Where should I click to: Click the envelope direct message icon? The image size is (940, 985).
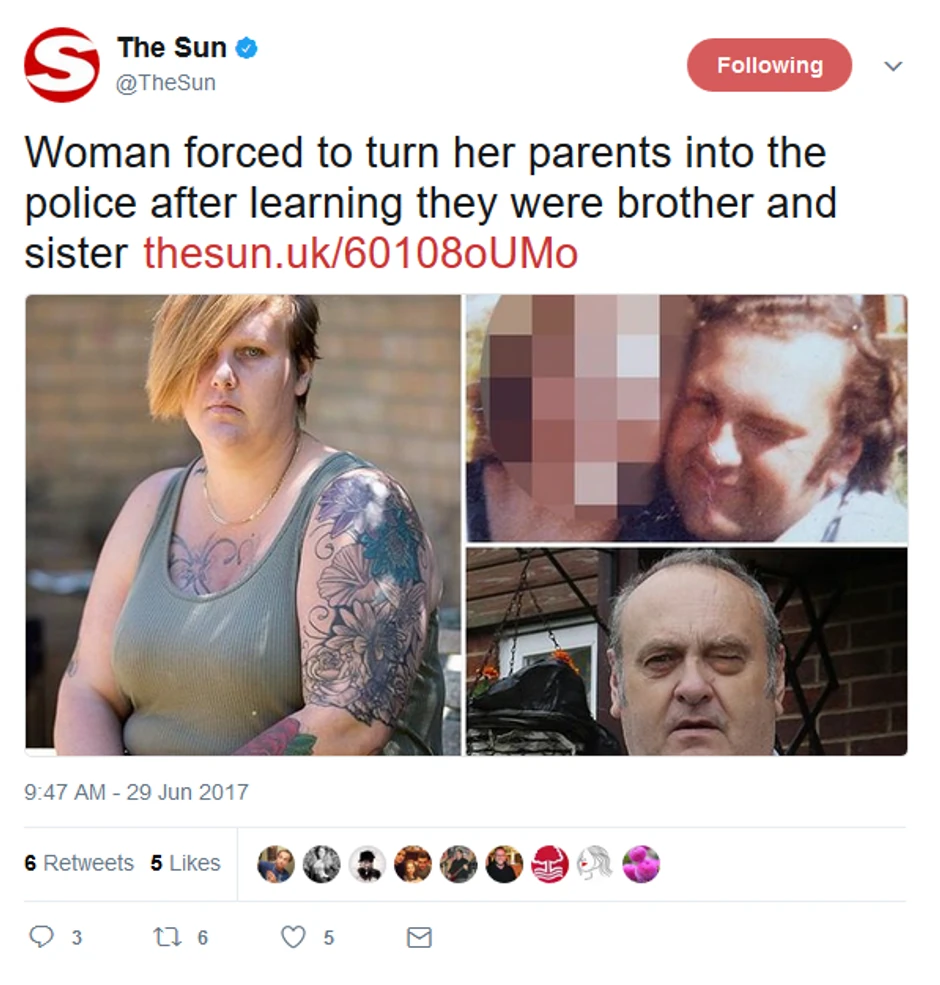point(419,937)
